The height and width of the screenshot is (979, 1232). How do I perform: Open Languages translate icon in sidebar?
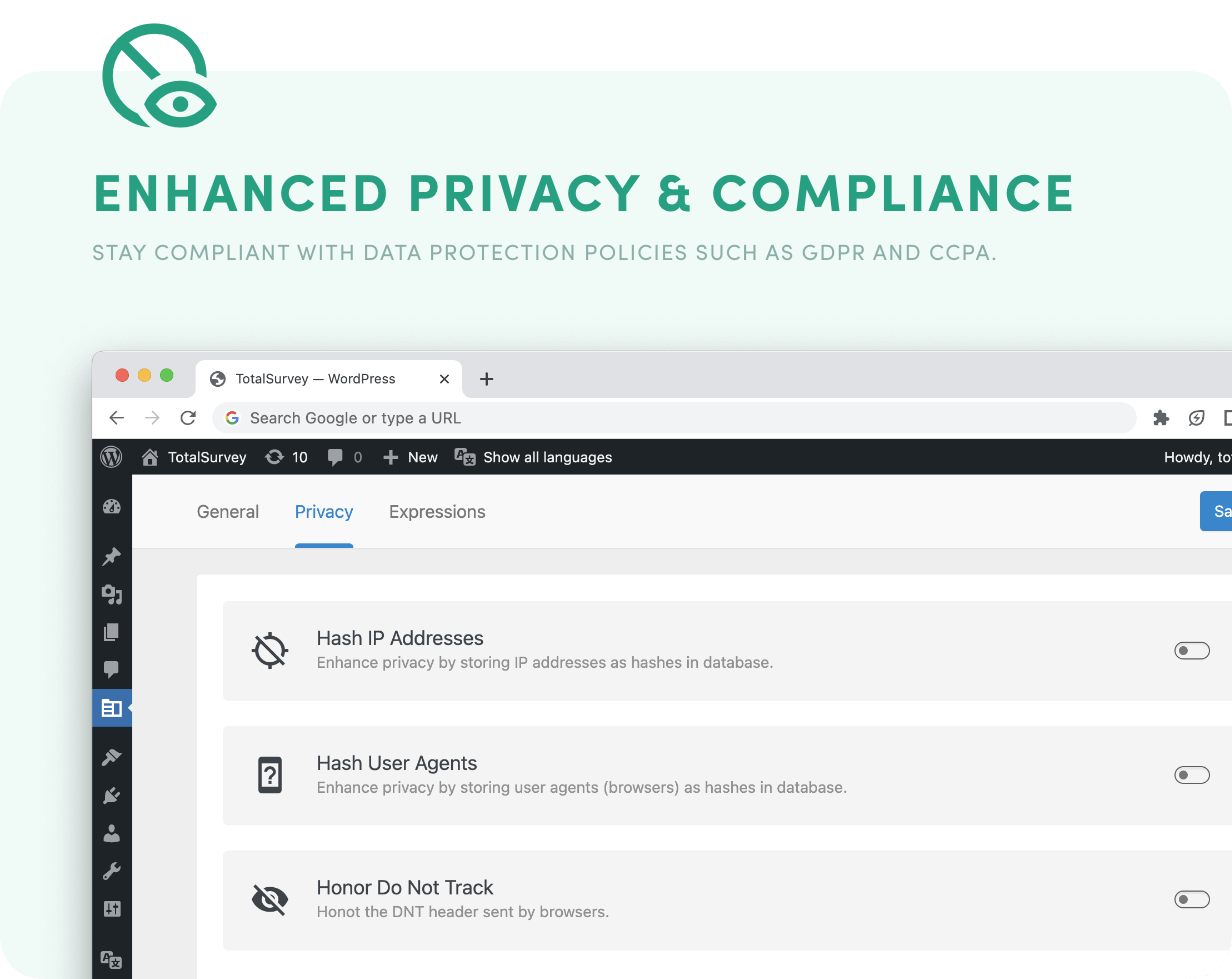point(112,959)
